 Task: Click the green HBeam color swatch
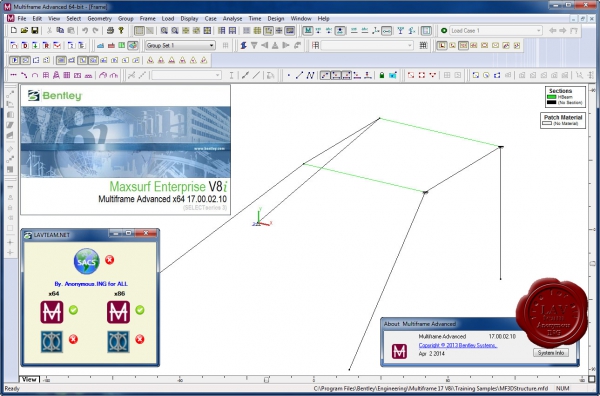[551, 97]
